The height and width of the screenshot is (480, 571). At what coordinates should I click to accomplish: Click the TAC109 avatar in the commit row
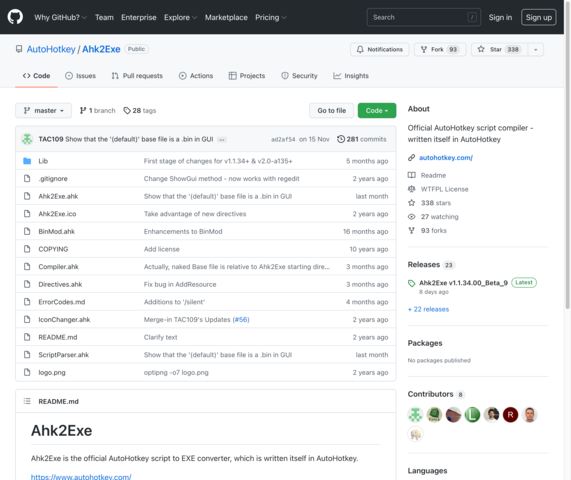point(27,139)
